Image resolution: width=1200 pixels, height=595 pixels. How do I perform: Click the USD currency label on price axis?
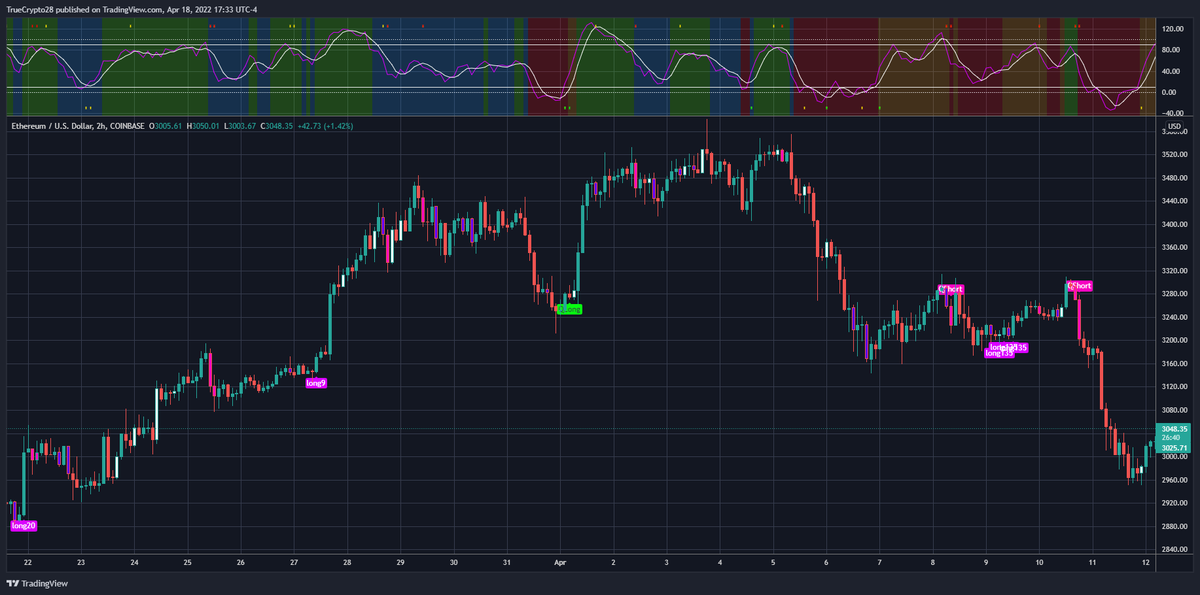tap(1174, 126)
